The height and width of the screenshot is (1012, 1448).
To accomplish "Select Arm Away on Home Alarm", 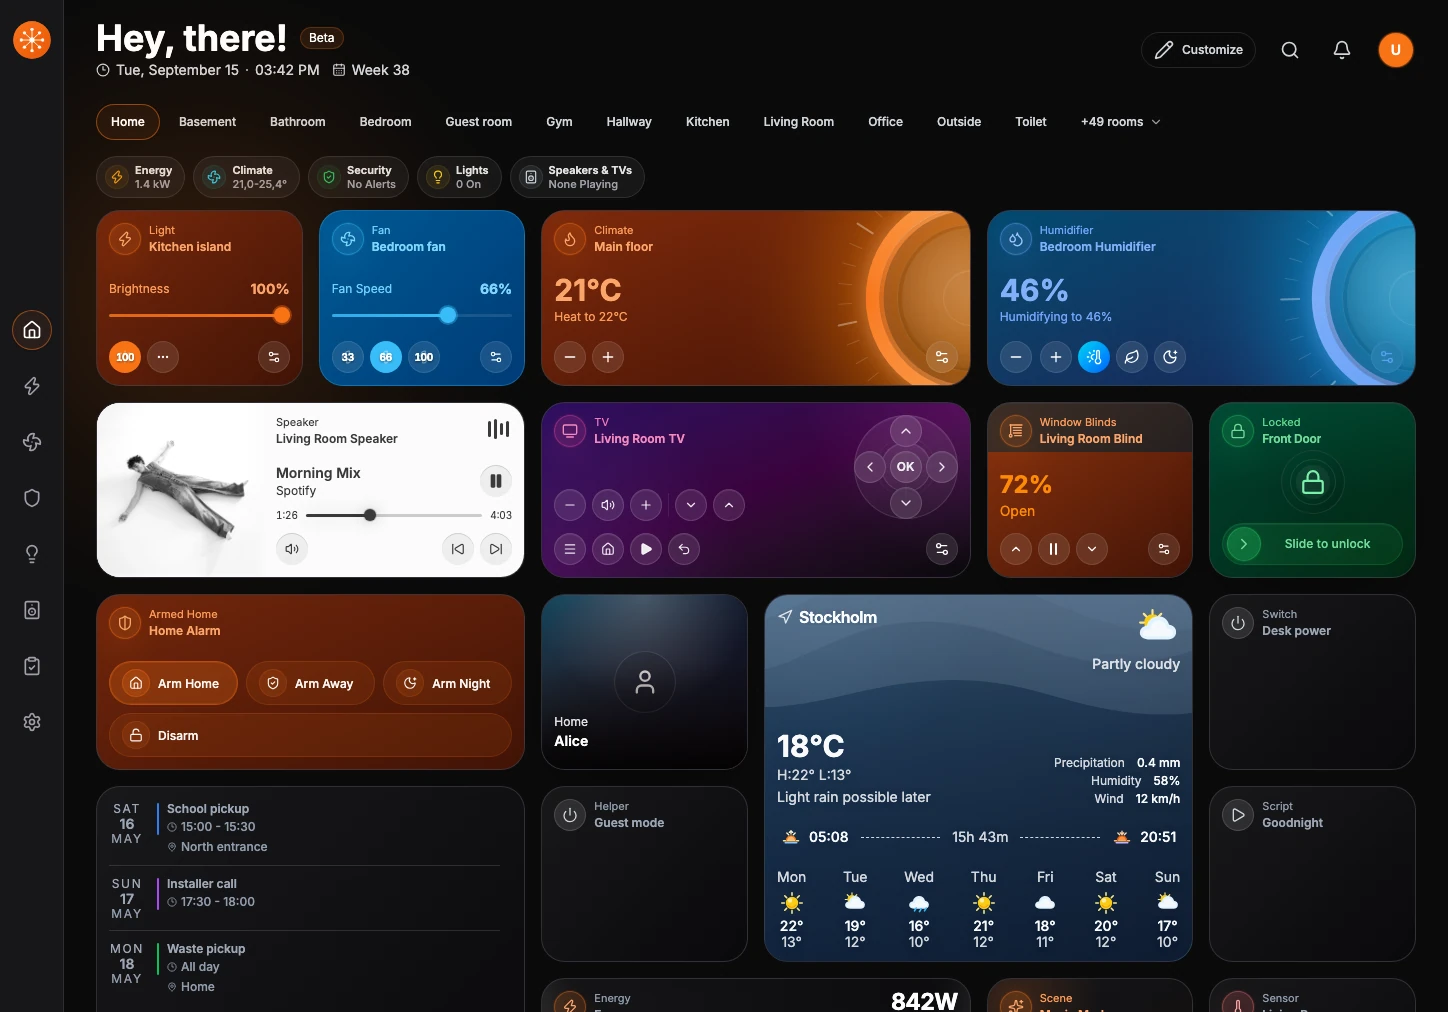I will (x=310, y=683).
